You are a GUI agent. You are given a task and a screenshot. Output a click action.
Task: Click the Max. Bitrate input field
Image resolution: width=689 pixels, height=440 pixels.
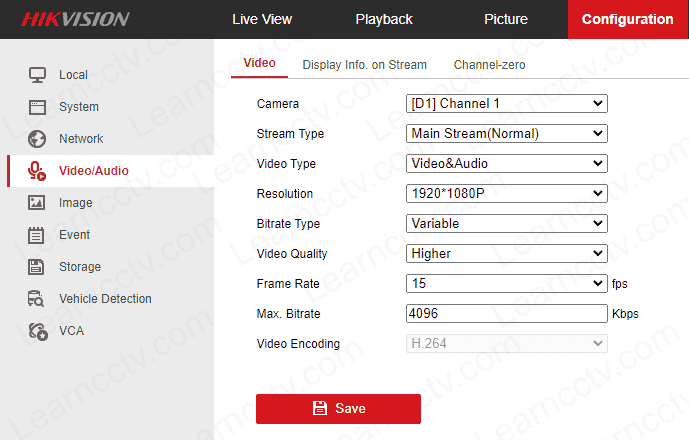click(x=506, y=314)
